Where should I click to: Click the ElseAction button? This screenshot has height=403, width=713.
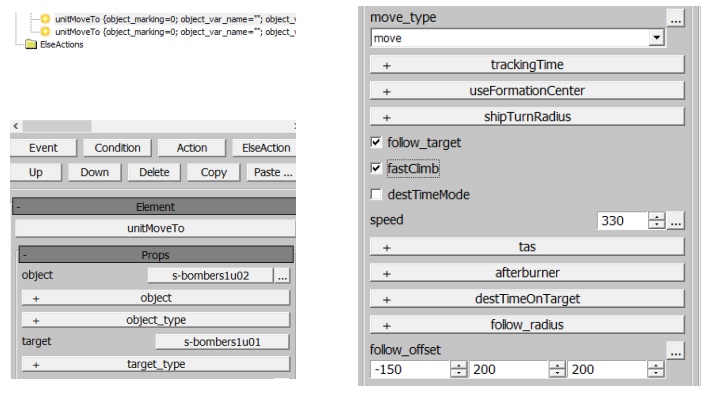click(x=265, y=148)
